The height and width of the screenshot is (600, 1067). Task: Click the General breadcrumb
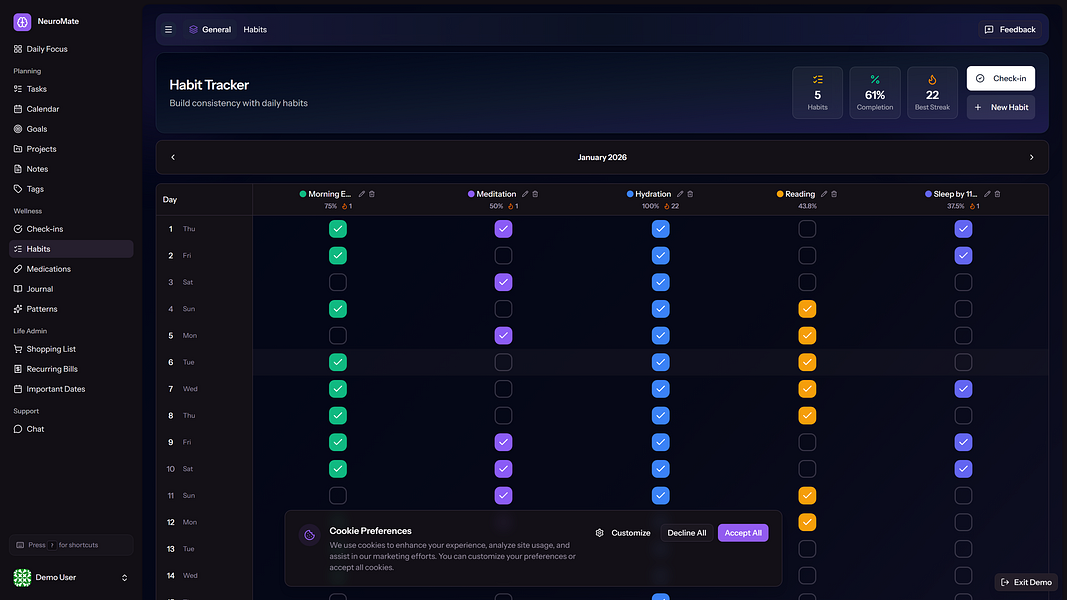pos(210,30)
